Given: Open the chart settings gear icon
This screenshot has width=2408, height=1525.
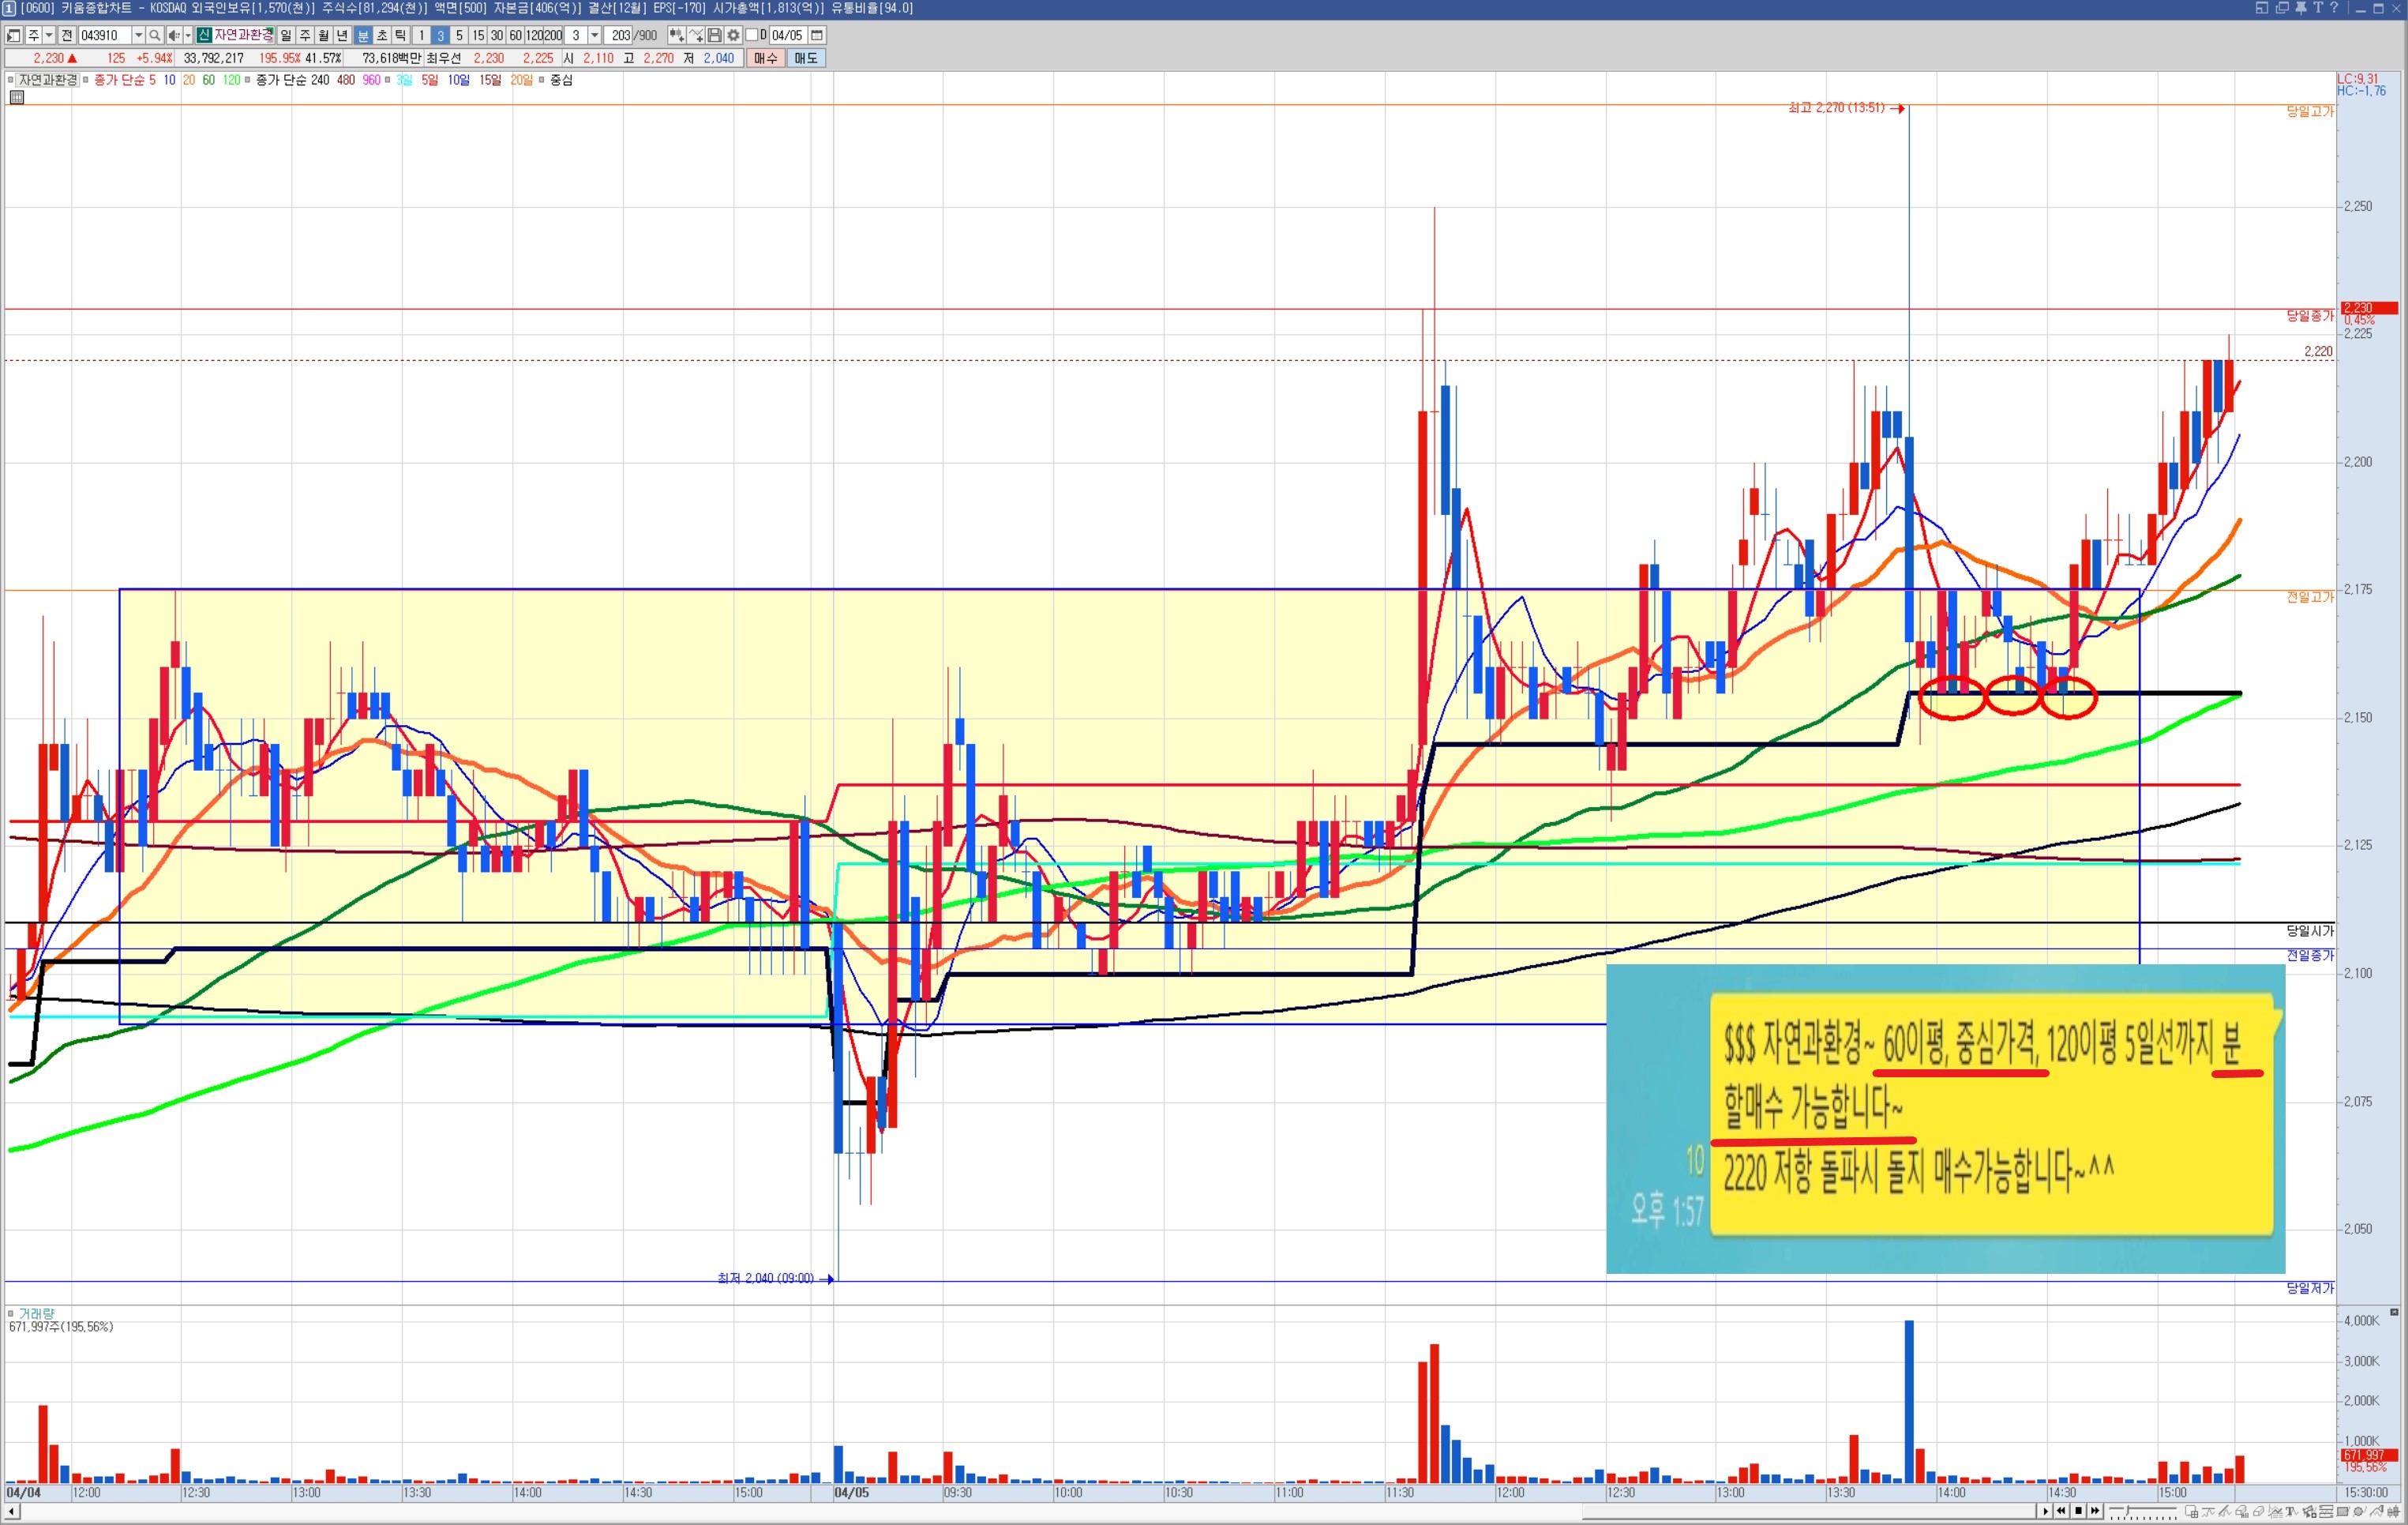Looking at the screenshot, I should [733, 36].
